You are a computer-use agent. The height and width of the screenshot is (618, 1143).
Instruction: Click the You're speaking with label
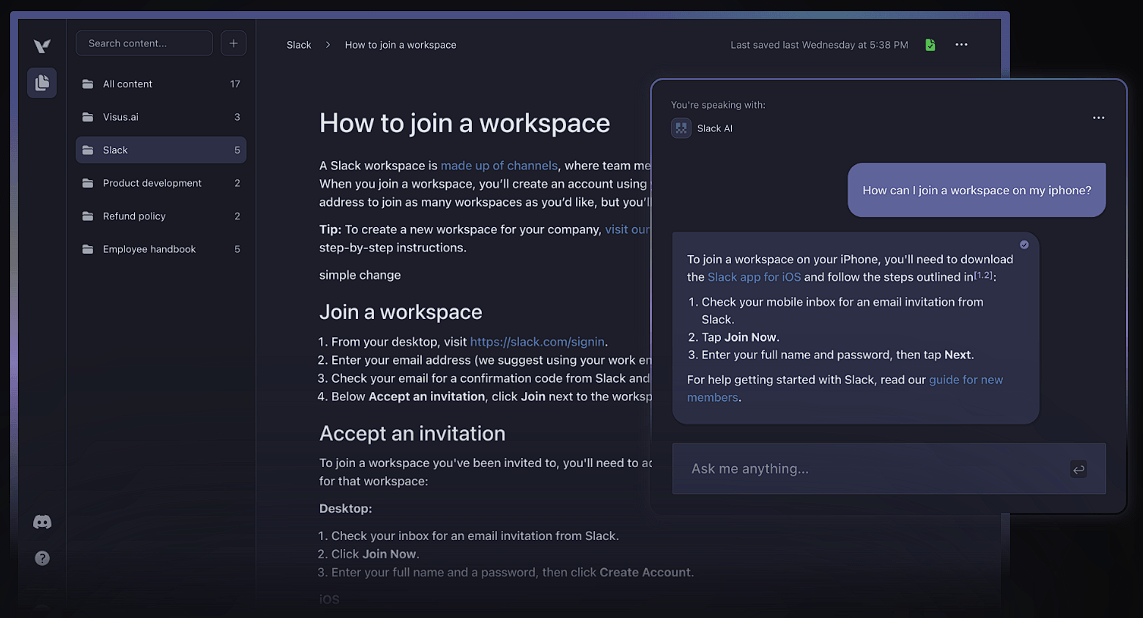point(718,105)
